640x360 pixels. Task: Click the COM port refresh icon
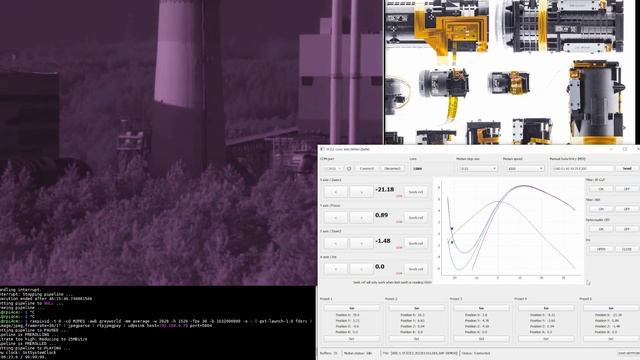coord(349,168)
